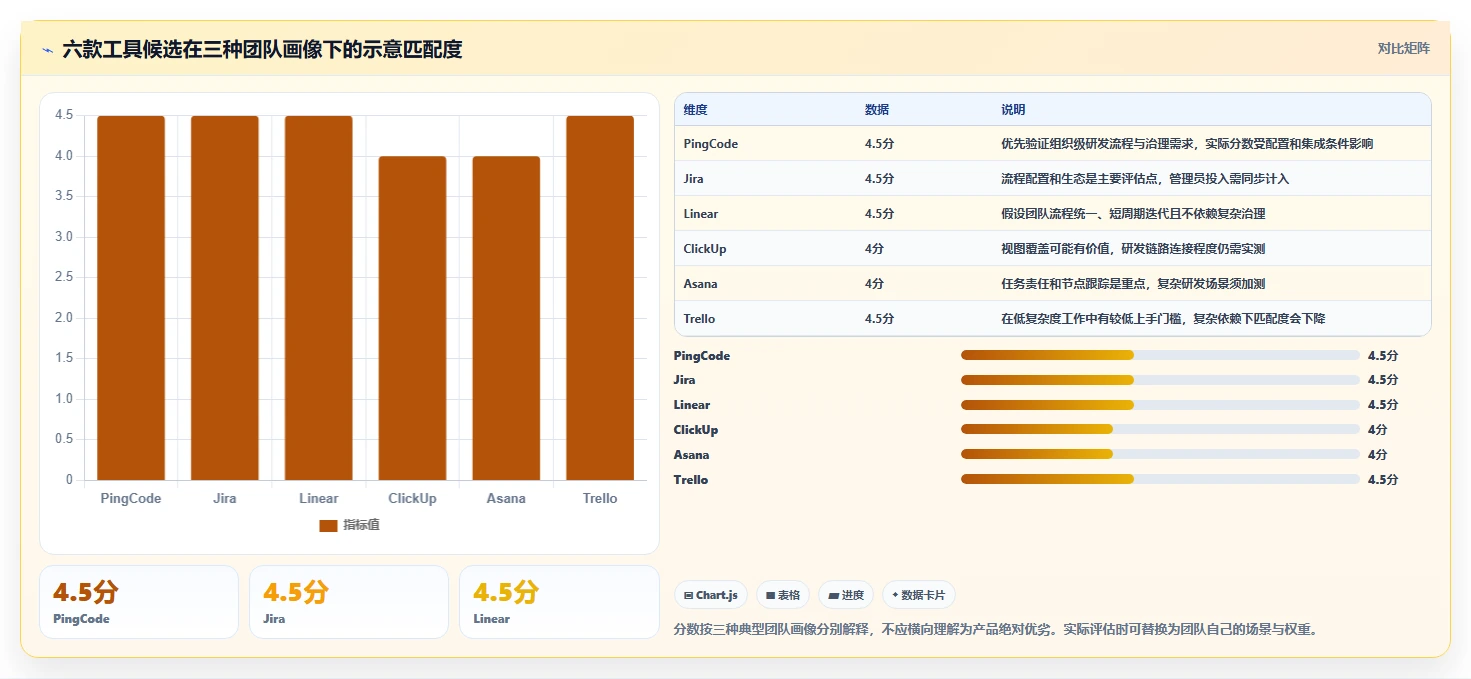Click the Asana progress bar
This screenshot has height=679, width=1471.
click(x=1160, y=455)
